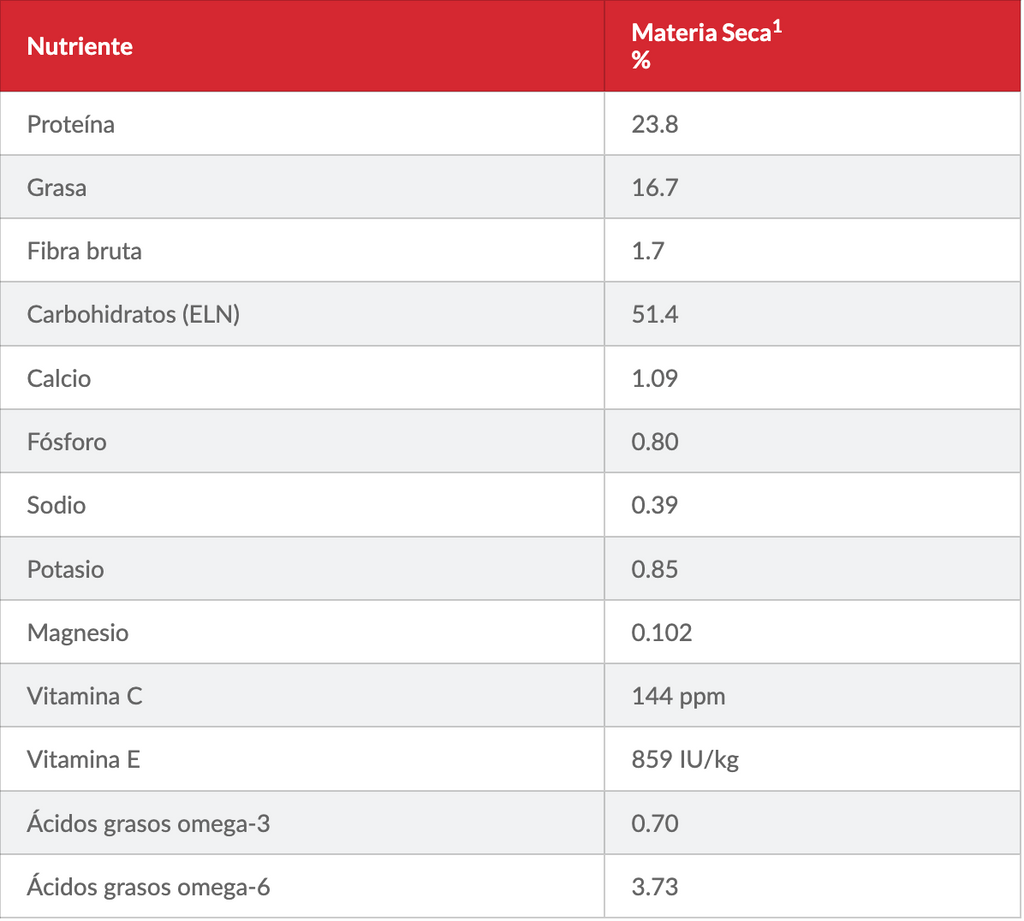Viewport: 1024px width, 921px height.
Task: Select the Grasa row label
Action: [57, 187]
